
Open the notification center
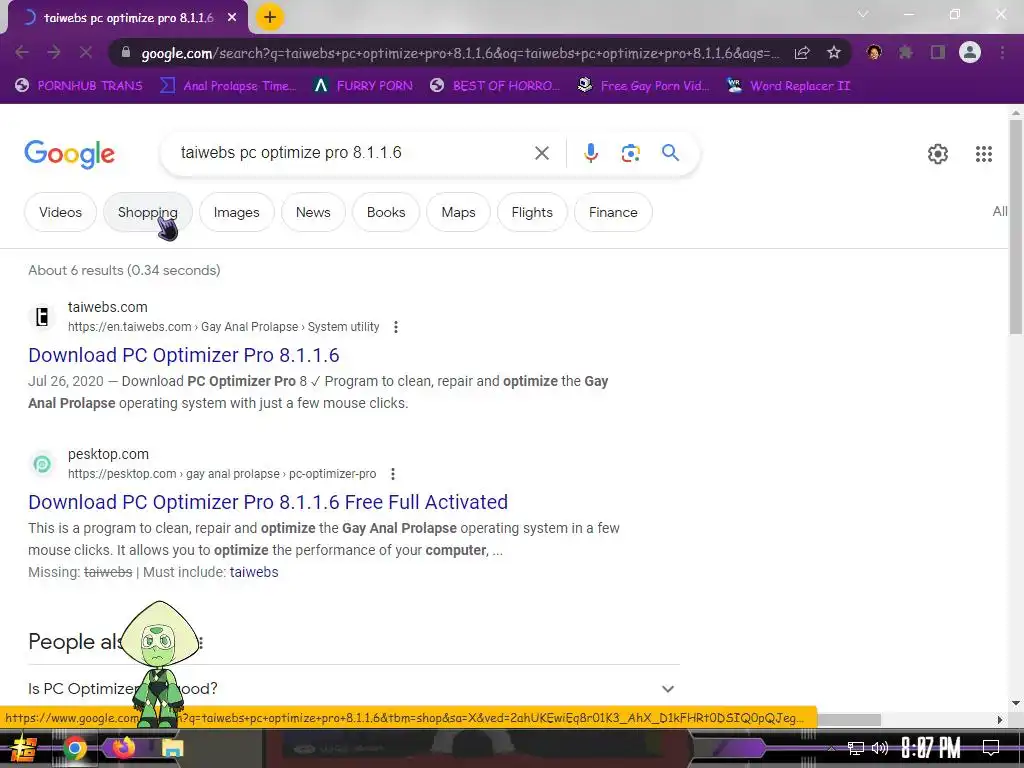pos(991,748)
